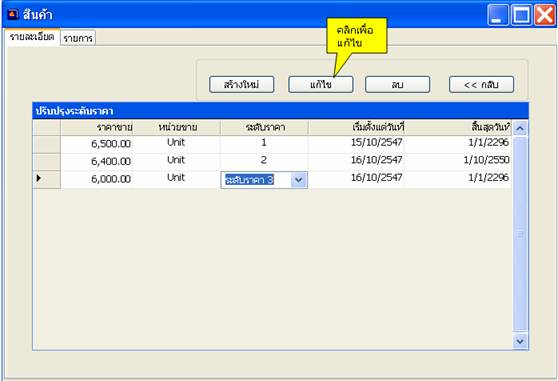The image size is (558, 381).
Task: Select row header of 6,500.00 row
Action: (x=46, y=144)
